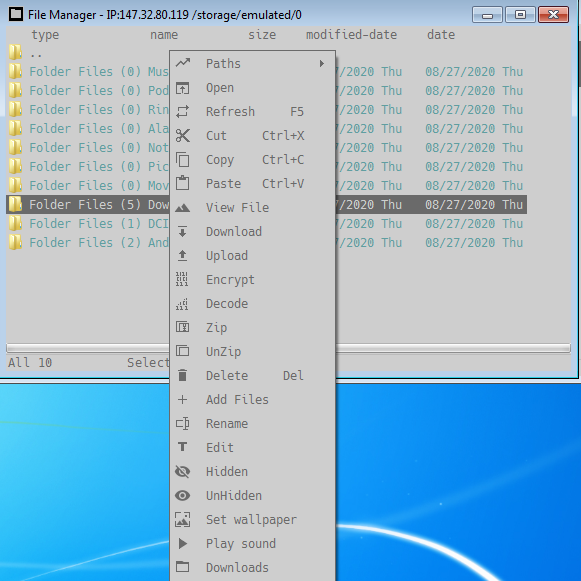
Task: Click the Download arrow icon
Action: (183, 232)
